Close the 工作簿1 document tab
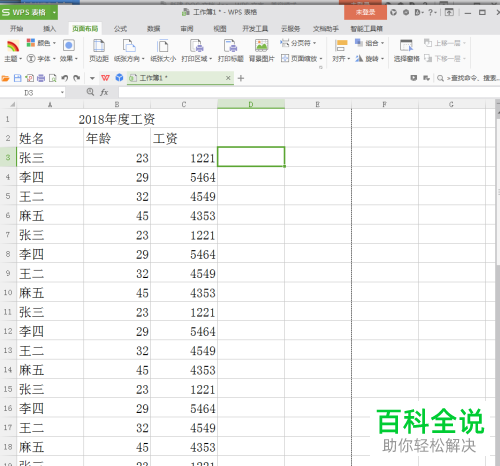Viewport: 500px width, 466px height. [228, 78]
